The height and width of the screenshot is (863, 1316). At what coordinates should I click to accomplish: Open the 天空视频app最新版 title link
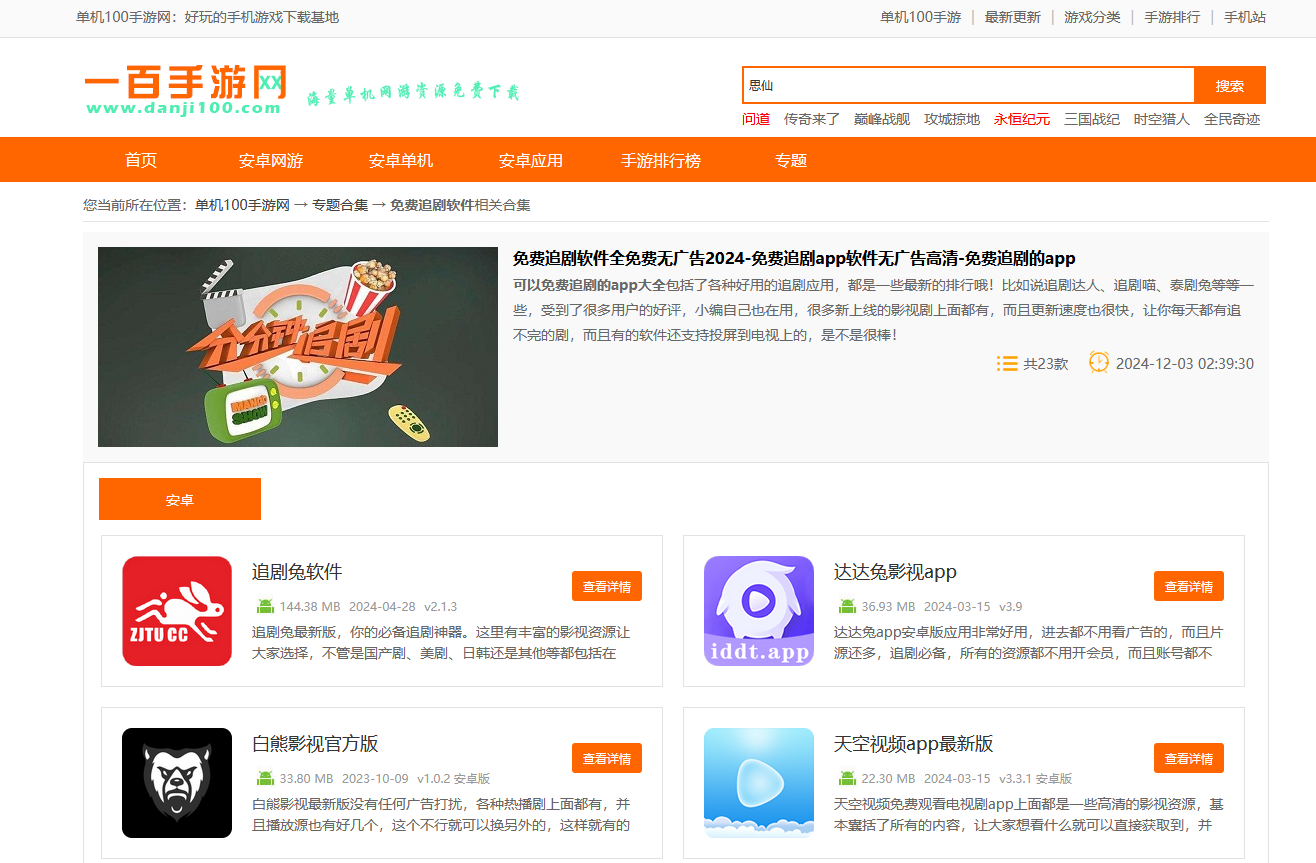tap(914, 744)
